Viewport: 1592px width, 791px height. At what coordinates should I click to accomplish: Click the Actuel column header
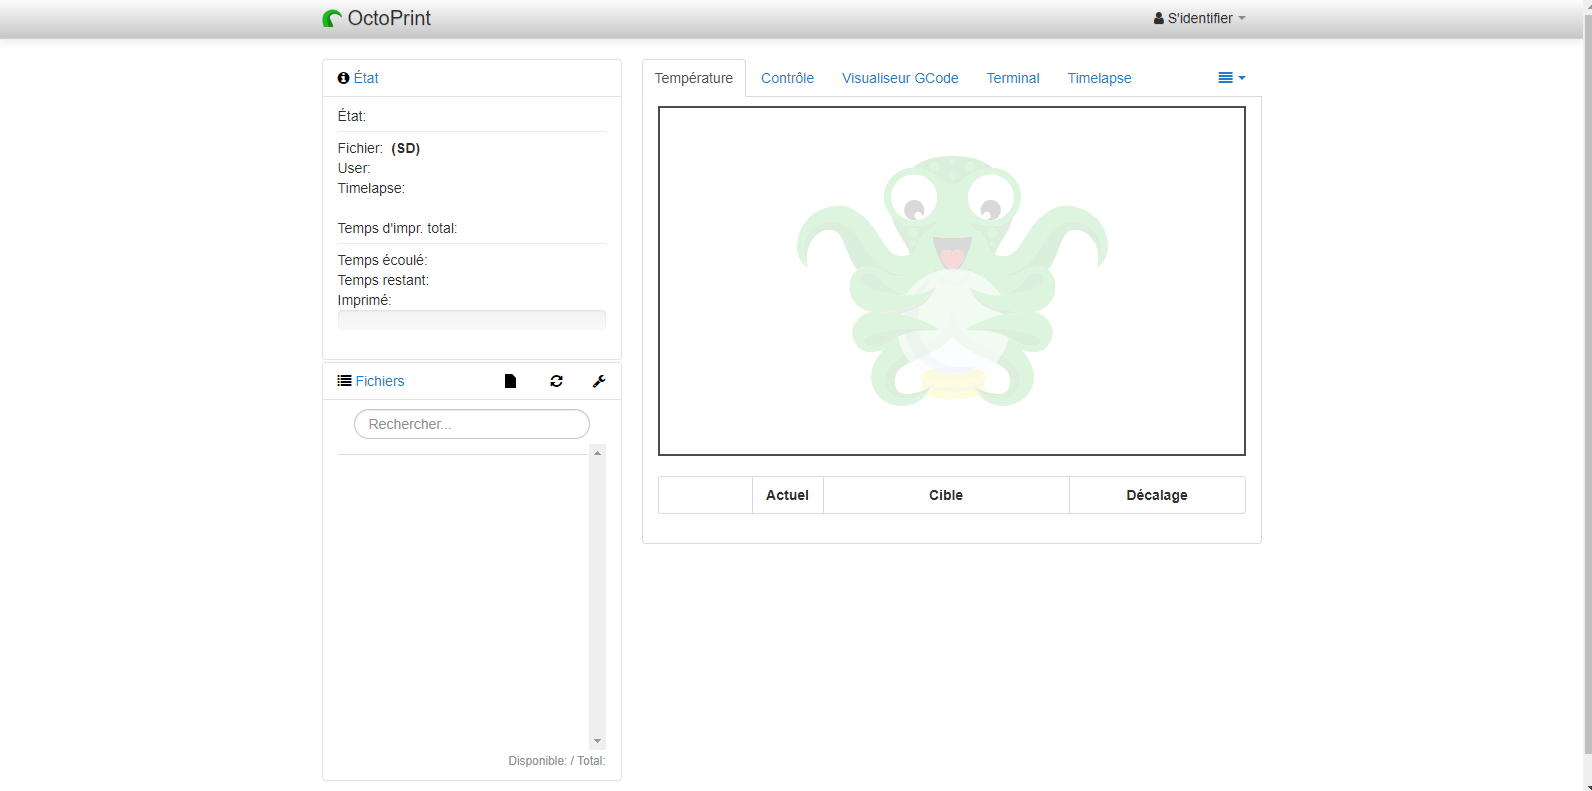(787, 495)
